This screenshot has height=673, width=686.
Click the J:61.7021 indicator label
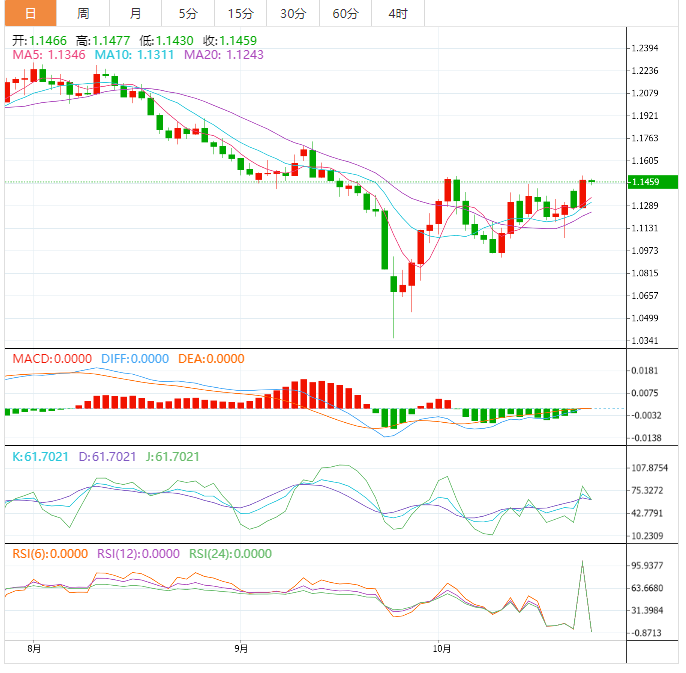click(x=172, y=457)
